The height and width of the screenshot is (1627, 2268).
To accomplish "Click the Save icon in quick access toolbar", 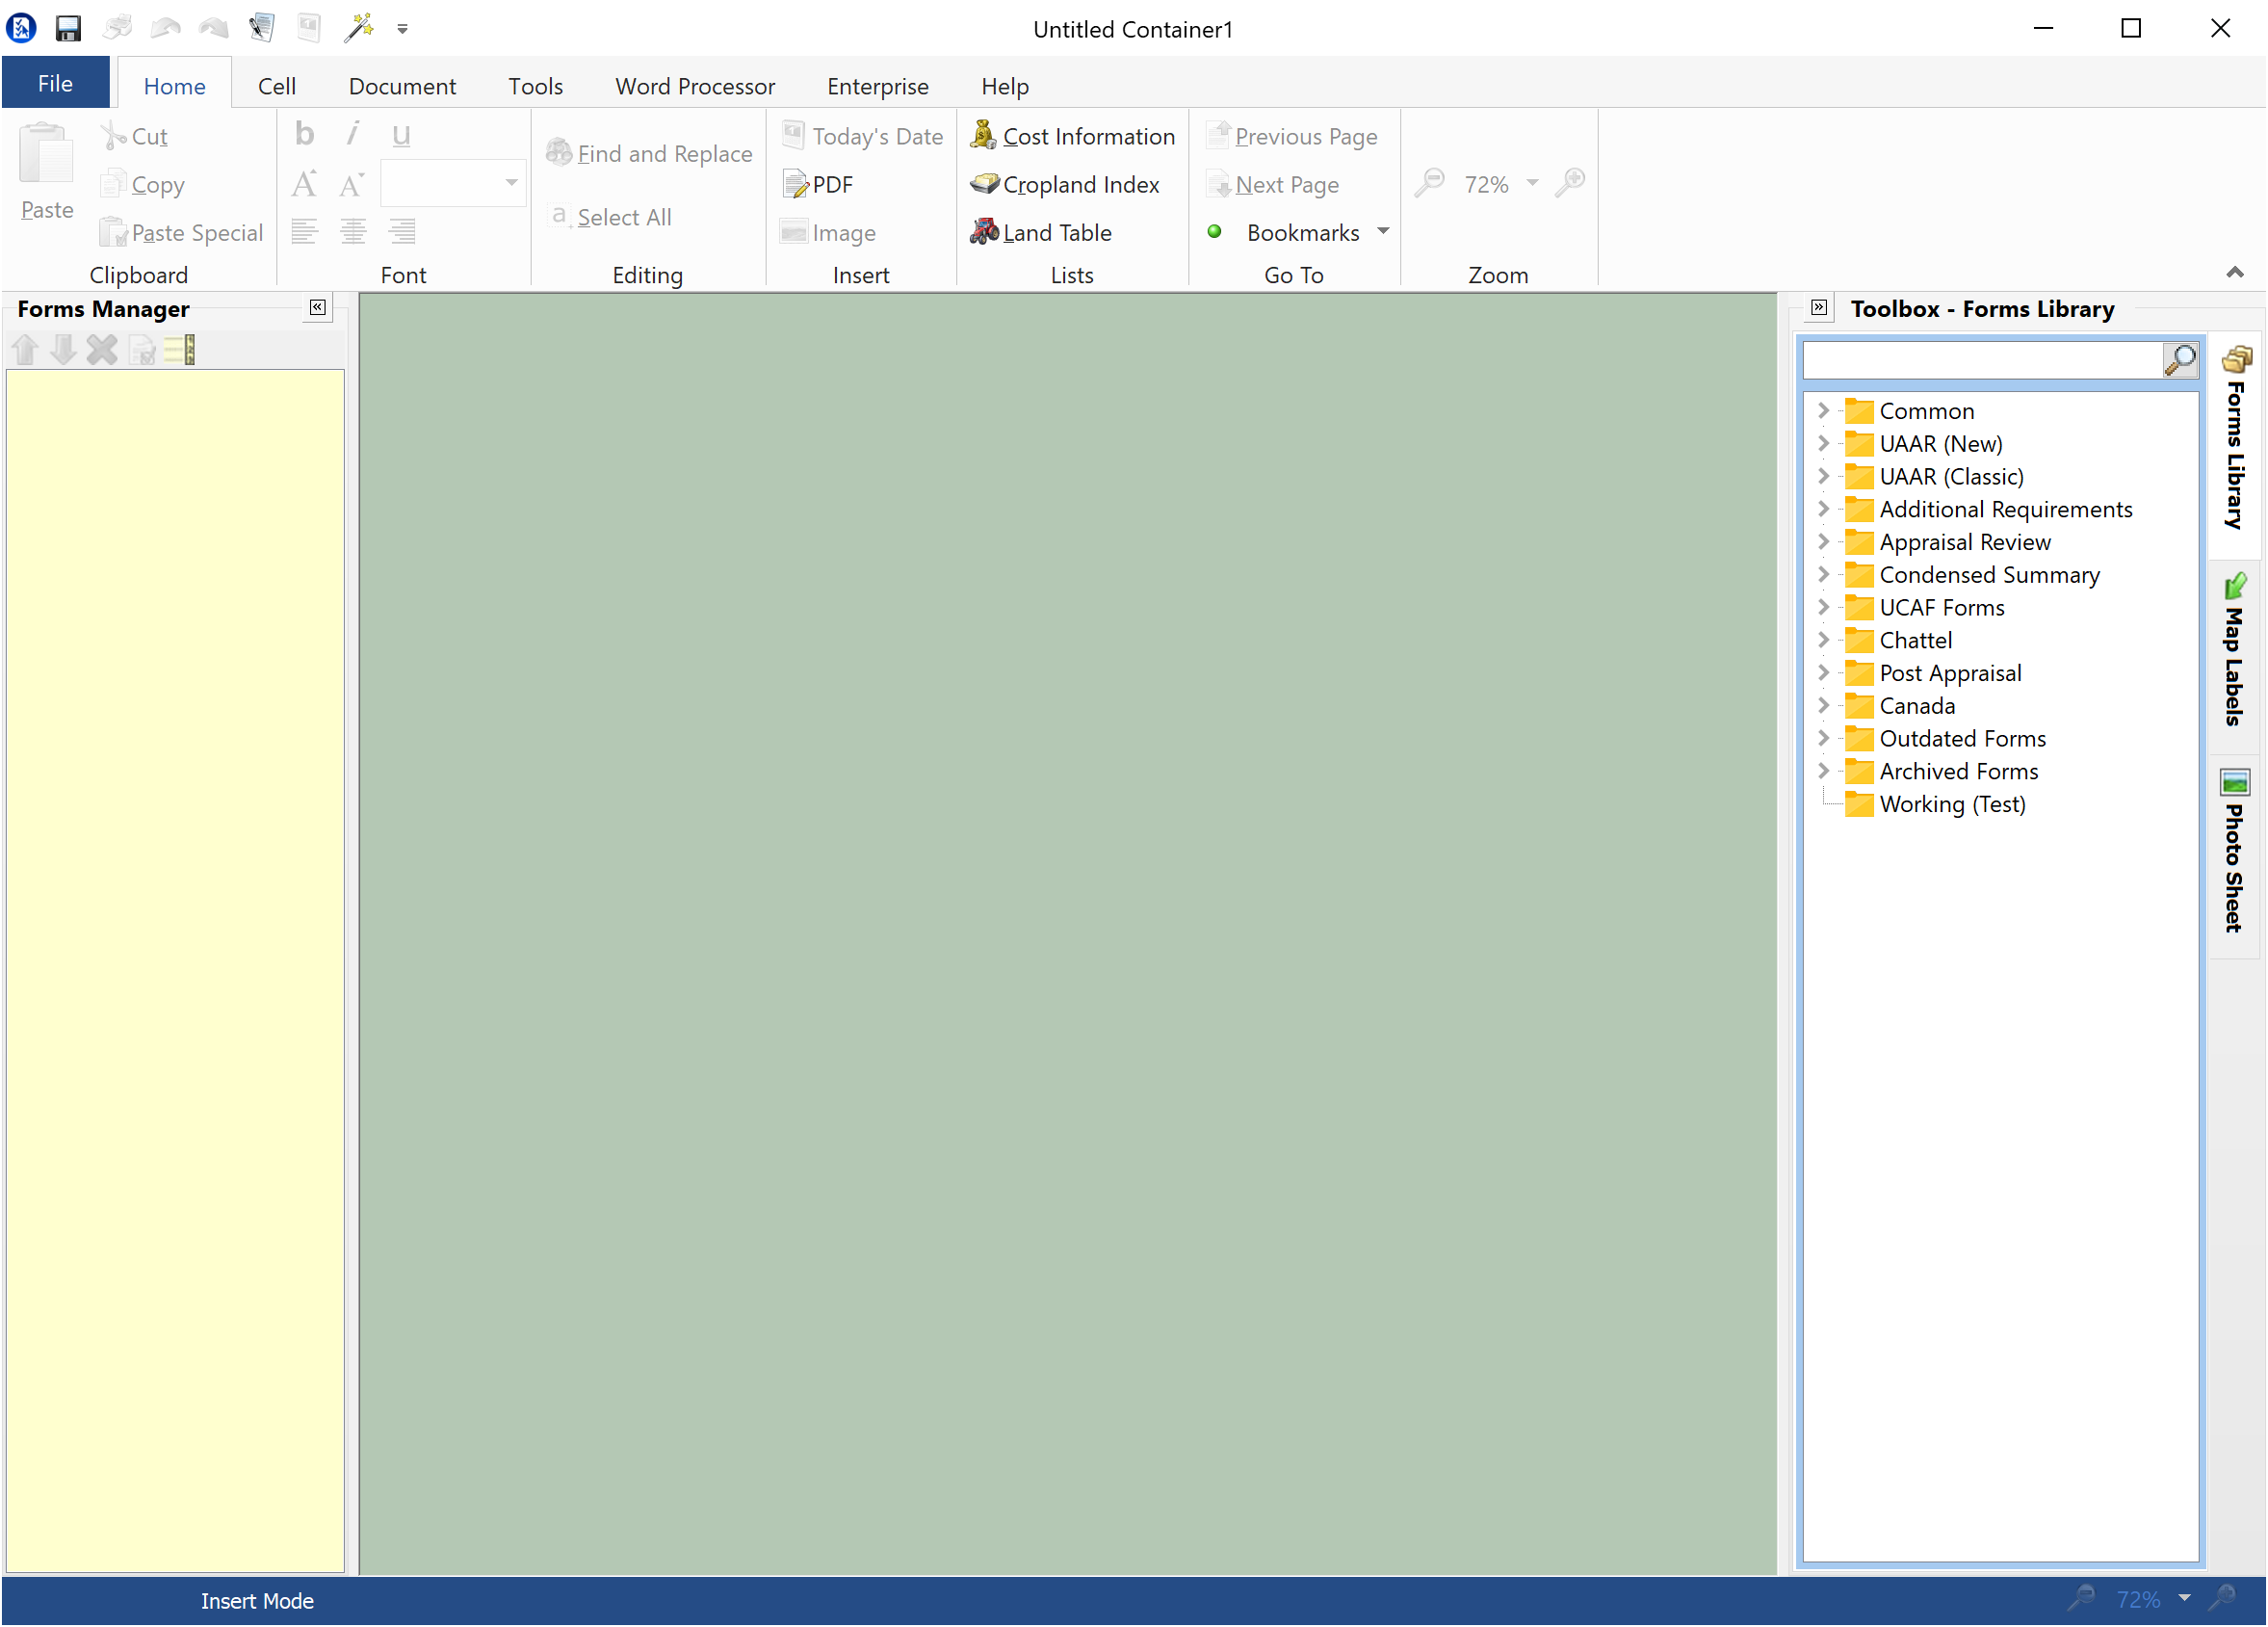I will 68,28.
